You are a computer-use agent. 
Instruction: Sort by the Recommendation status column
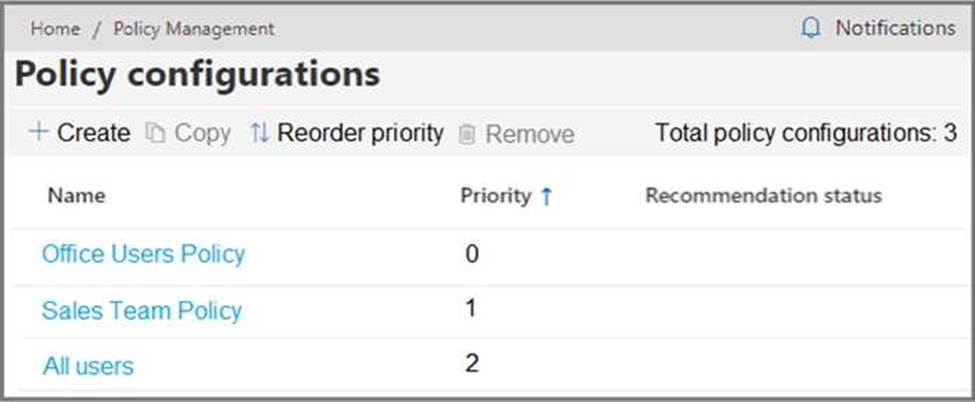click(764, 195)
